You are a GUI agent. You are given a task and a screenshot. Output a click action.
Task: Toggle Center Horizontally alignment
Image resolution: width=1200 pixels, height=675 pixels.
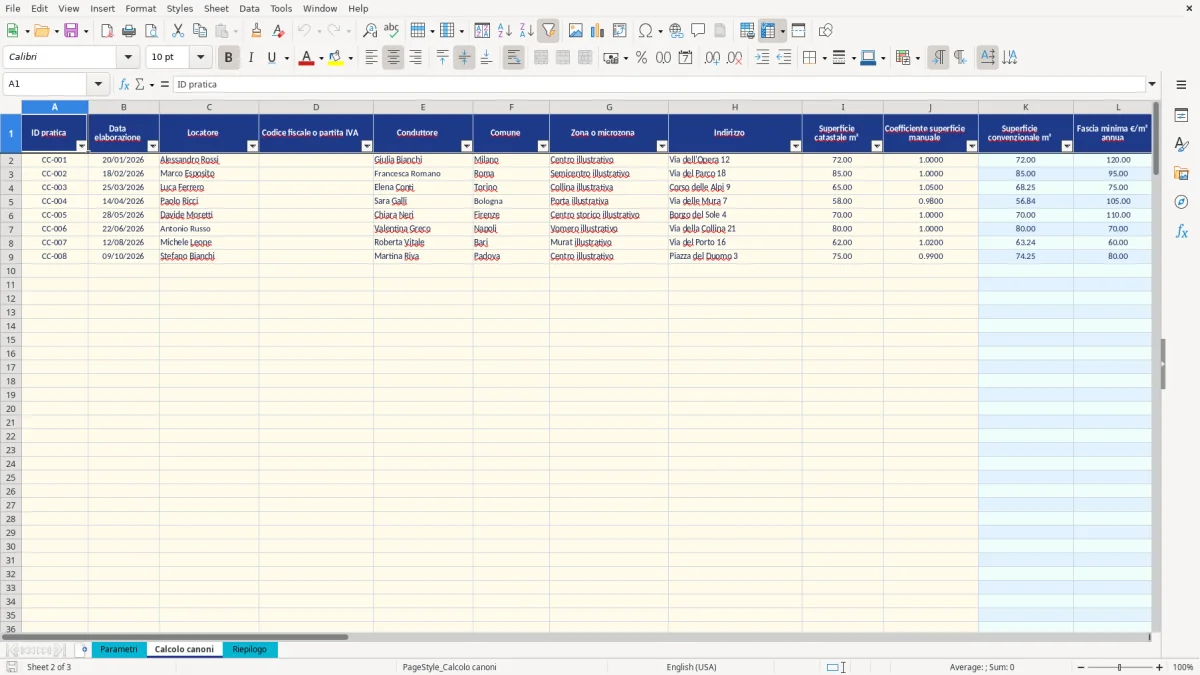point(393,58)
